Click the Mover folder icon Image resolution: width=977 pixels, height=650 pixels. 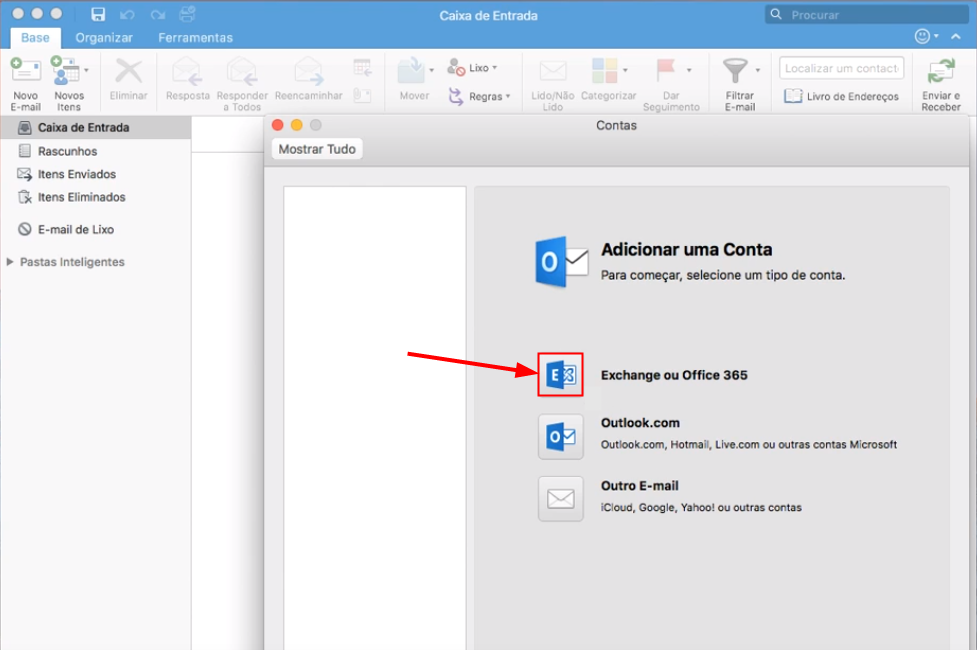click(x=411, y=70)
